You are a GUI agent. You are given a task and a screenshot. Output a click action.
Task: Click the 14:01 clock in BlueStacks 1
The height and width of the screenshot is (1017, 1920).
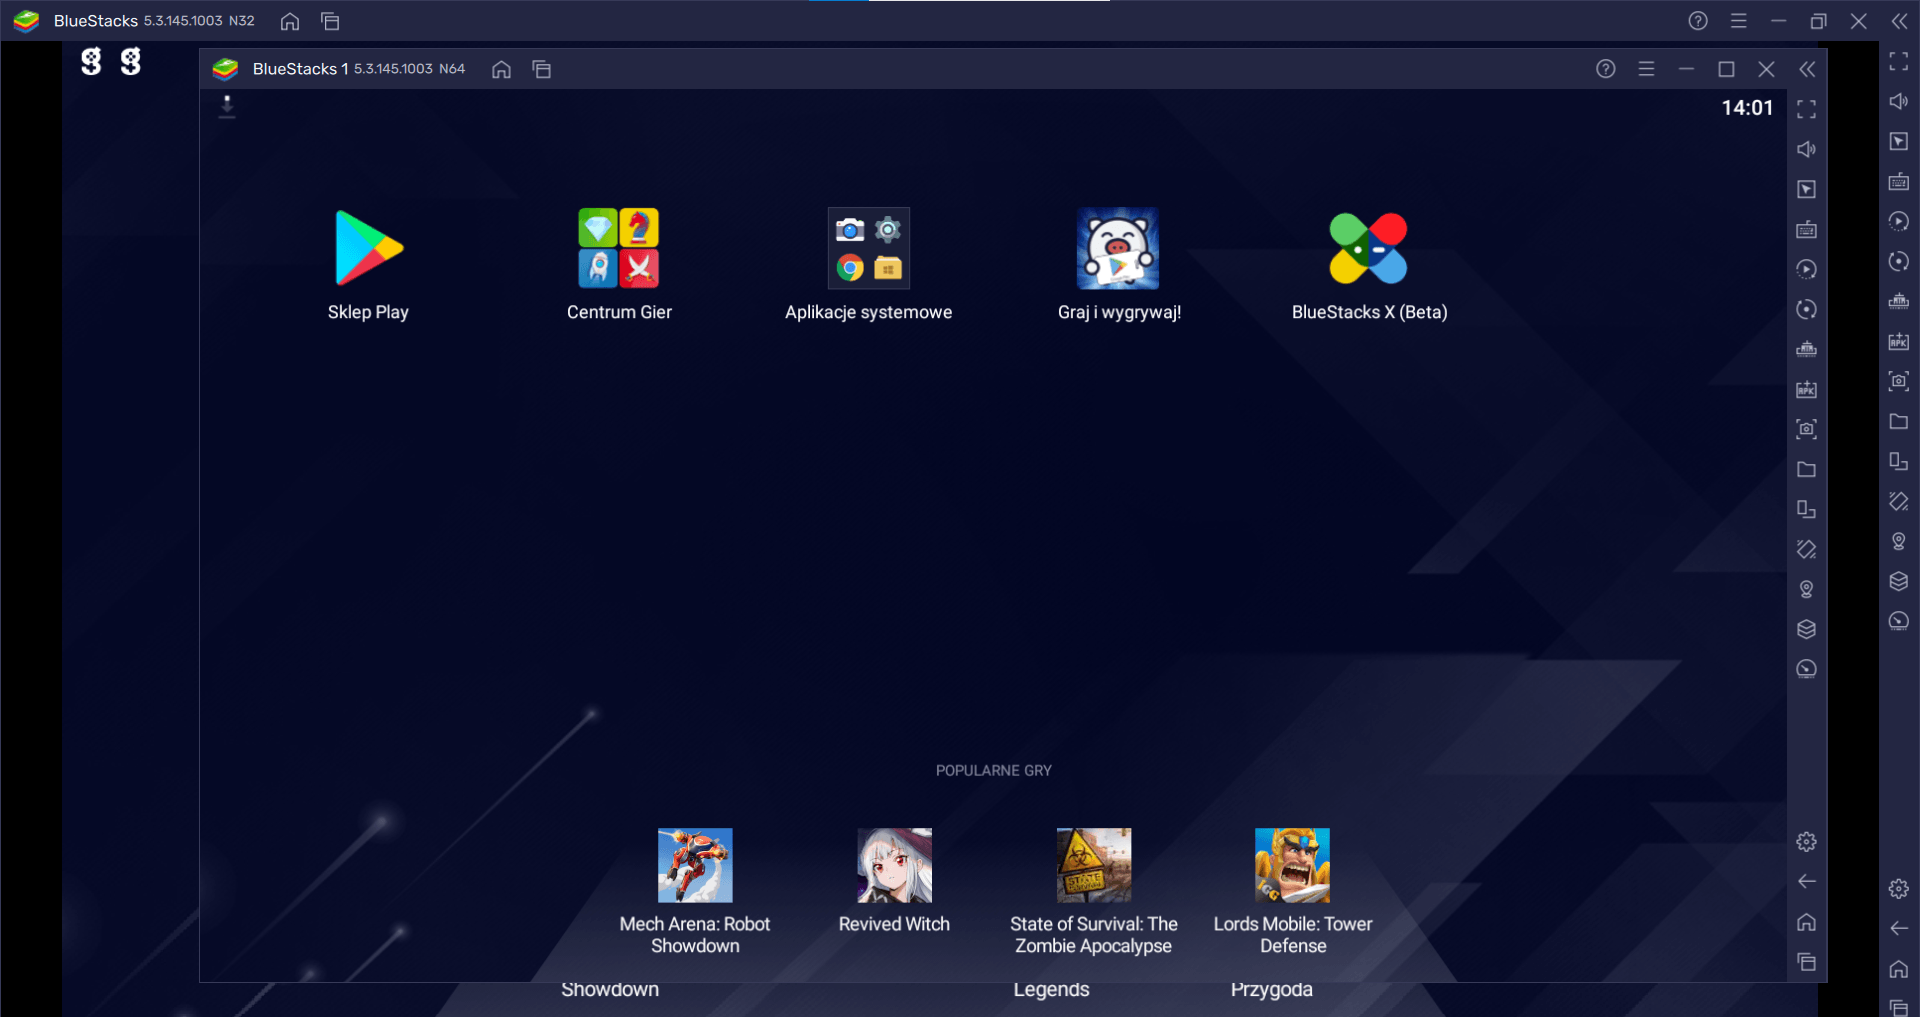pos(1747,108)
